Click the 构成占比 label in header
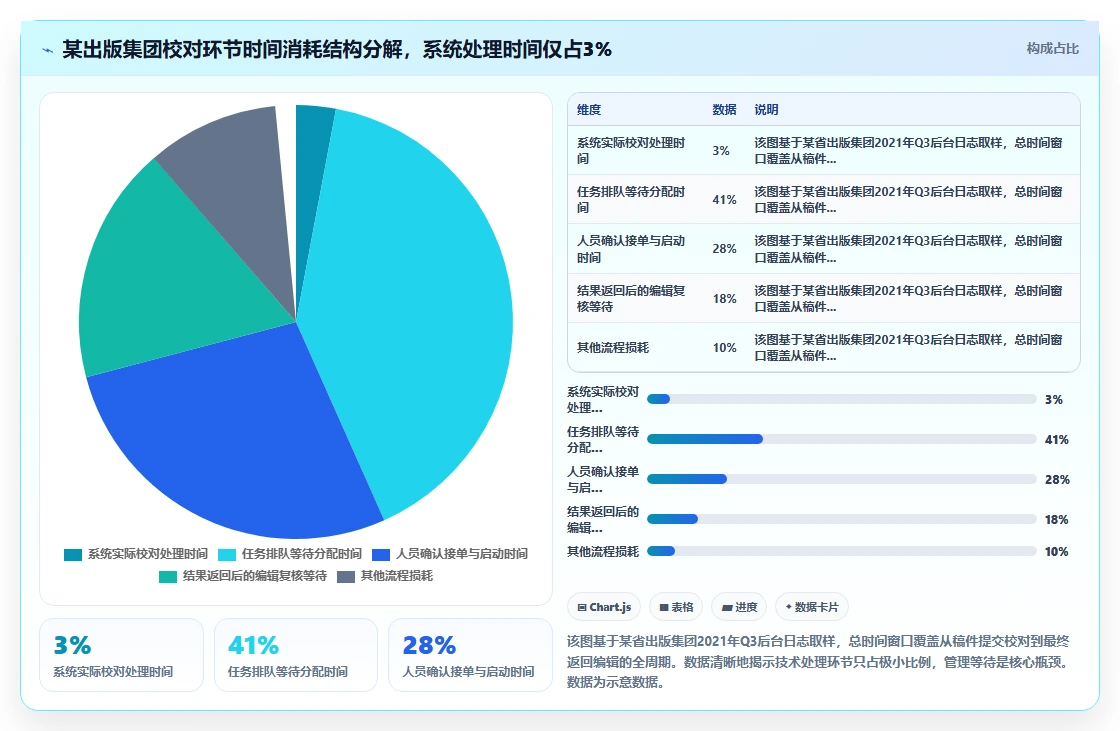Screen dimensions: 1120x731 pyautogui.click(x=1052, y=49)
